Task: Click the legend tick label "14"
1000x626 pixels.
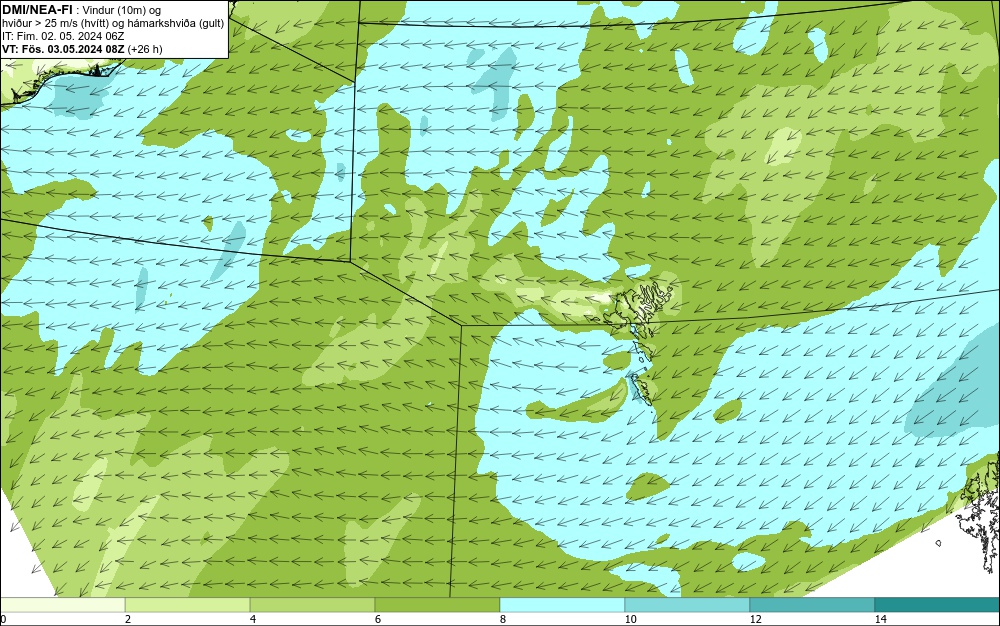Action: pyautogui.click(x=880, y=620)
